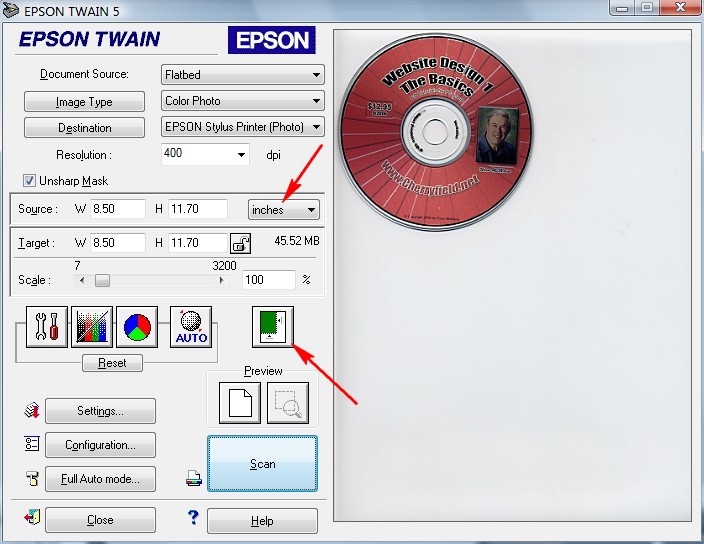Screen dimensions: 704x544
Task: Click the Source width field
Action: 118,209
